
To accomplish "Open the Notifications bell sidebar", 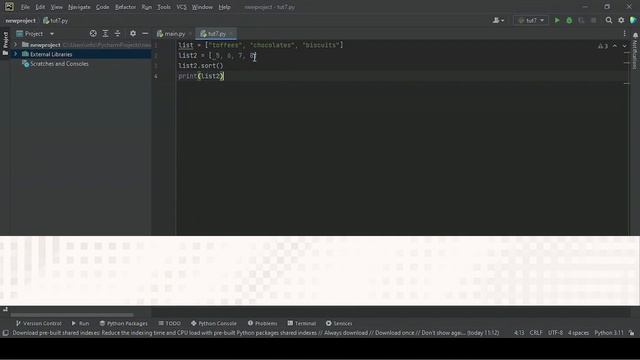I will 635,36.
